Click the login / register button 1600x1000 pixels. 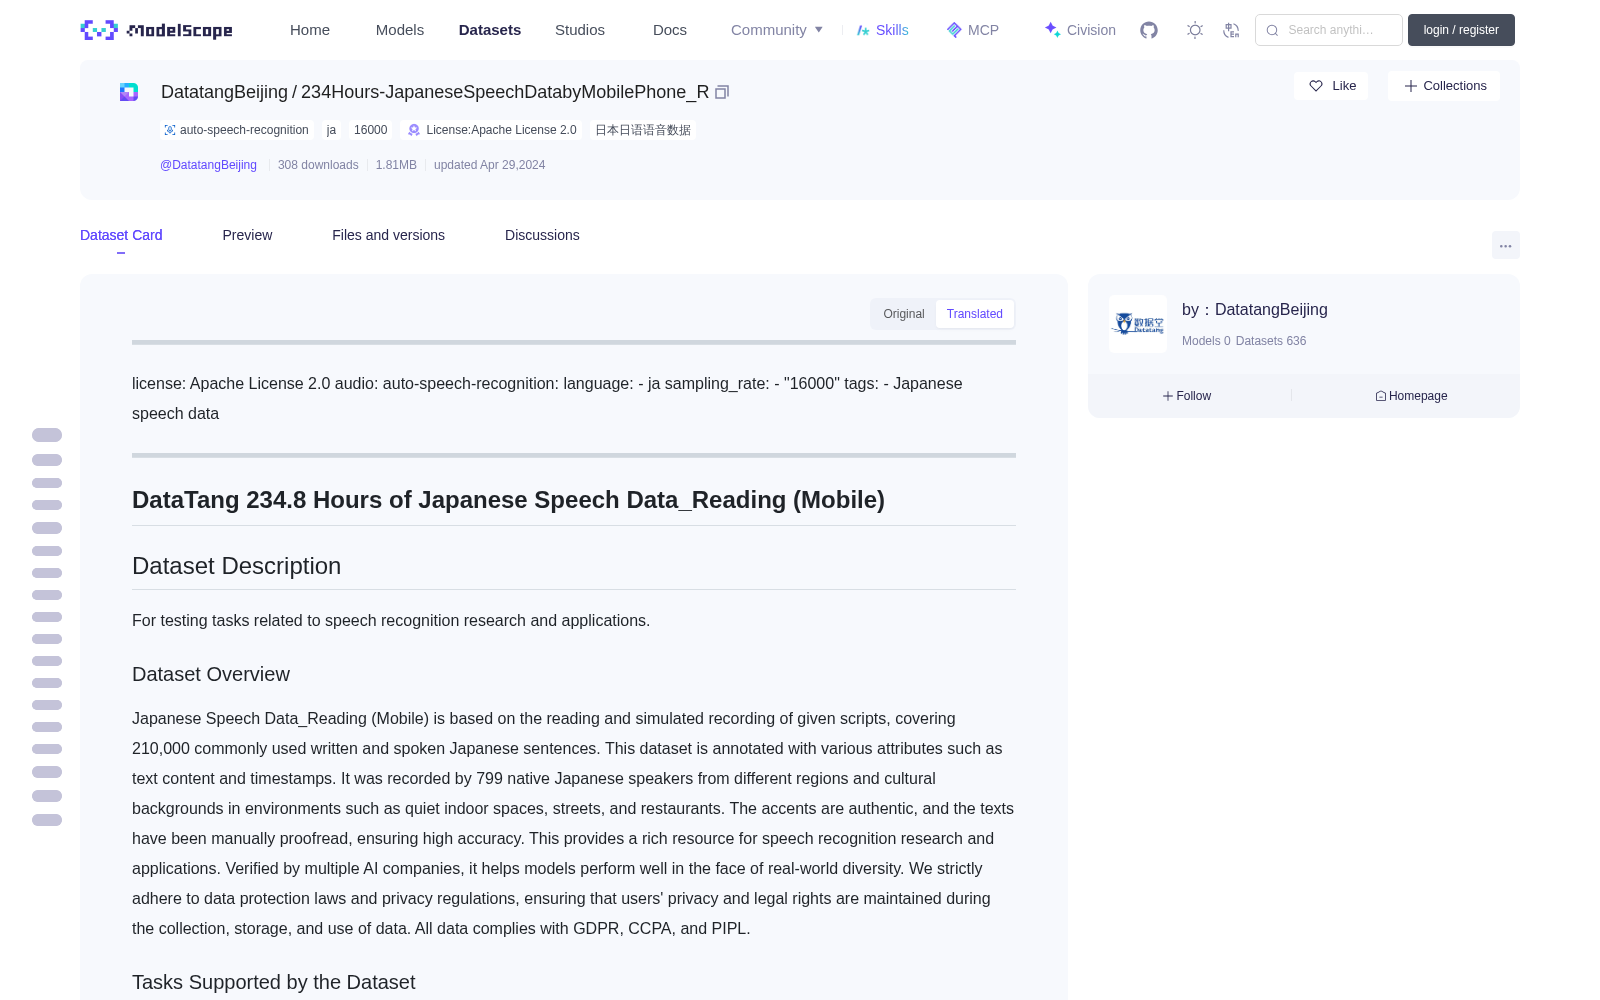coord(1461,30)
